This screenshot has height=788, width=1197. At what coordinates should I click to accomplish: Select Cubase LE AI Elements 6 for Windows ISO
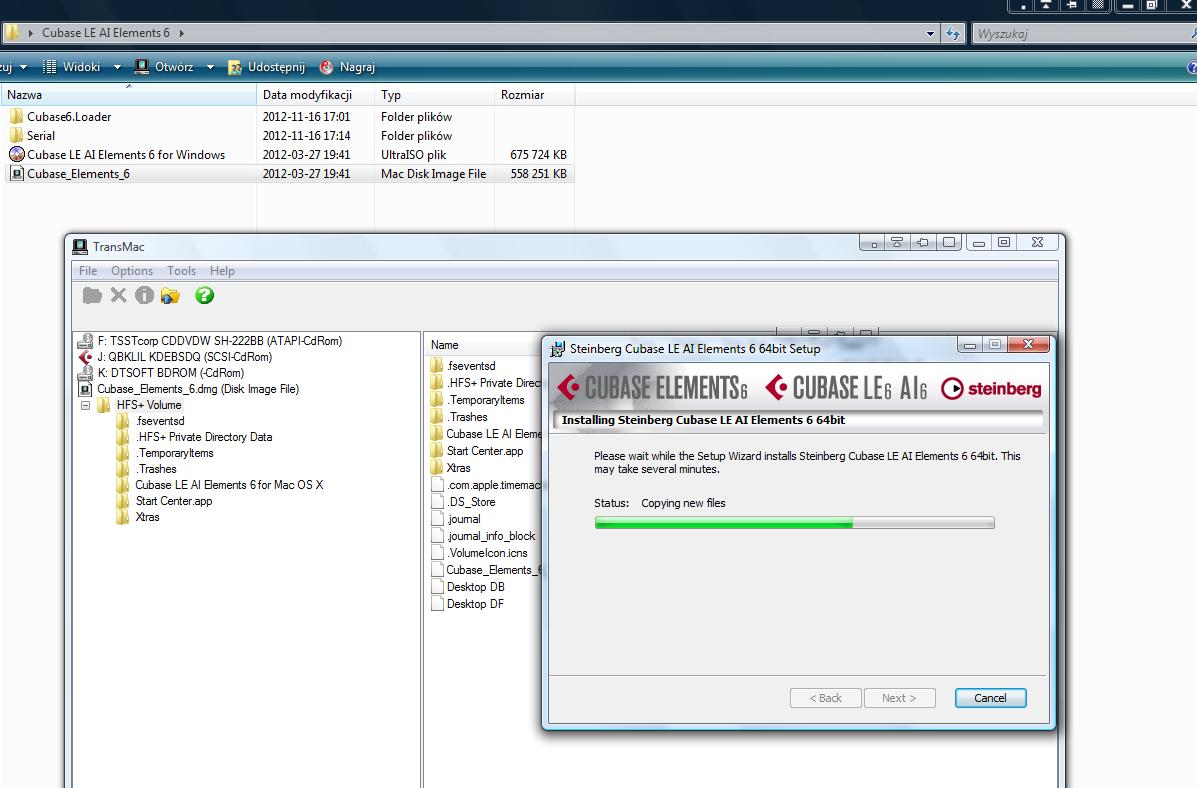pos(126,154)
